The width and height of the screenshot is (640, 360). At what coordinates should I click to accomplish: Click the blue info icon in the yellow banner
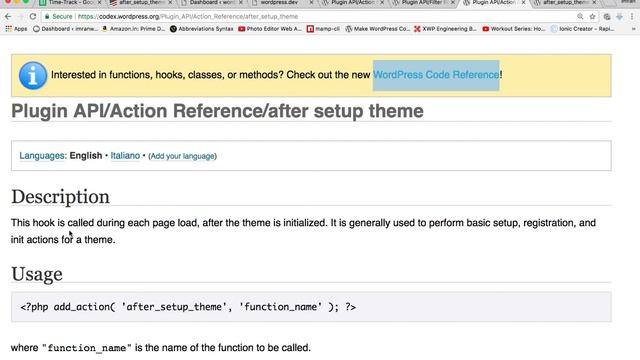click(33, 76)
